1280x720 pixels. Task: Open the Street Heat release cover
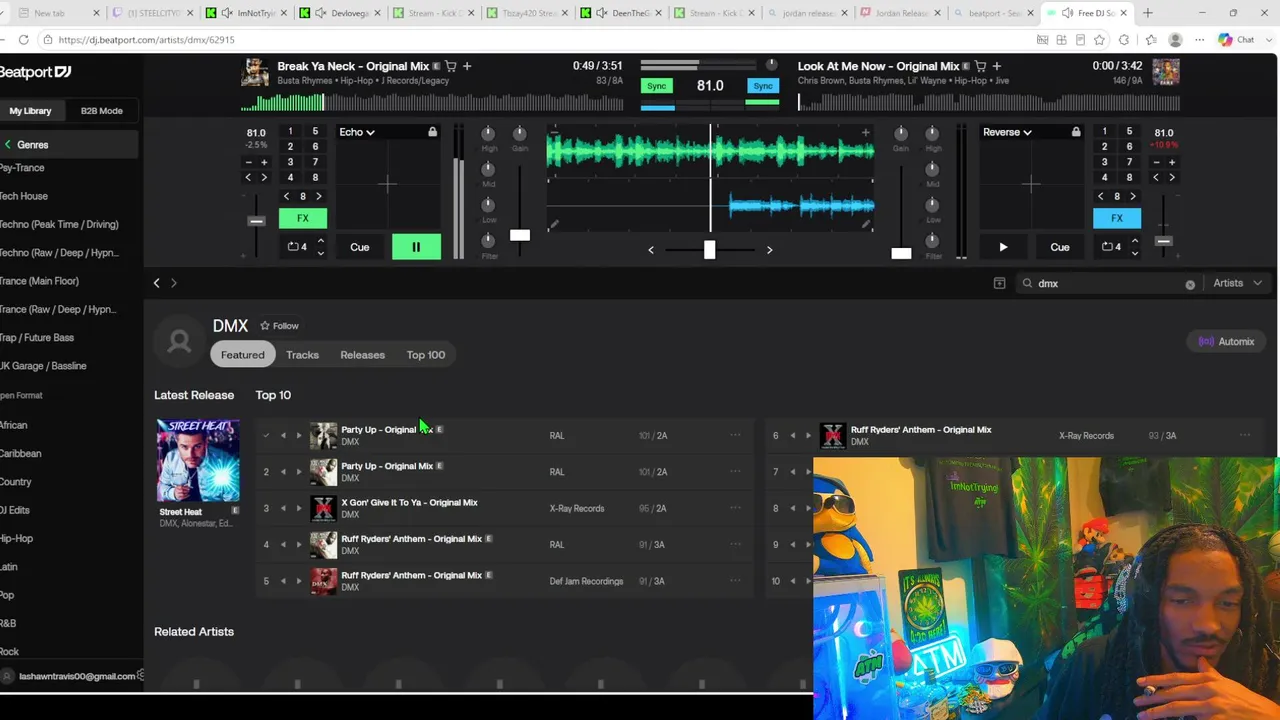198,461
